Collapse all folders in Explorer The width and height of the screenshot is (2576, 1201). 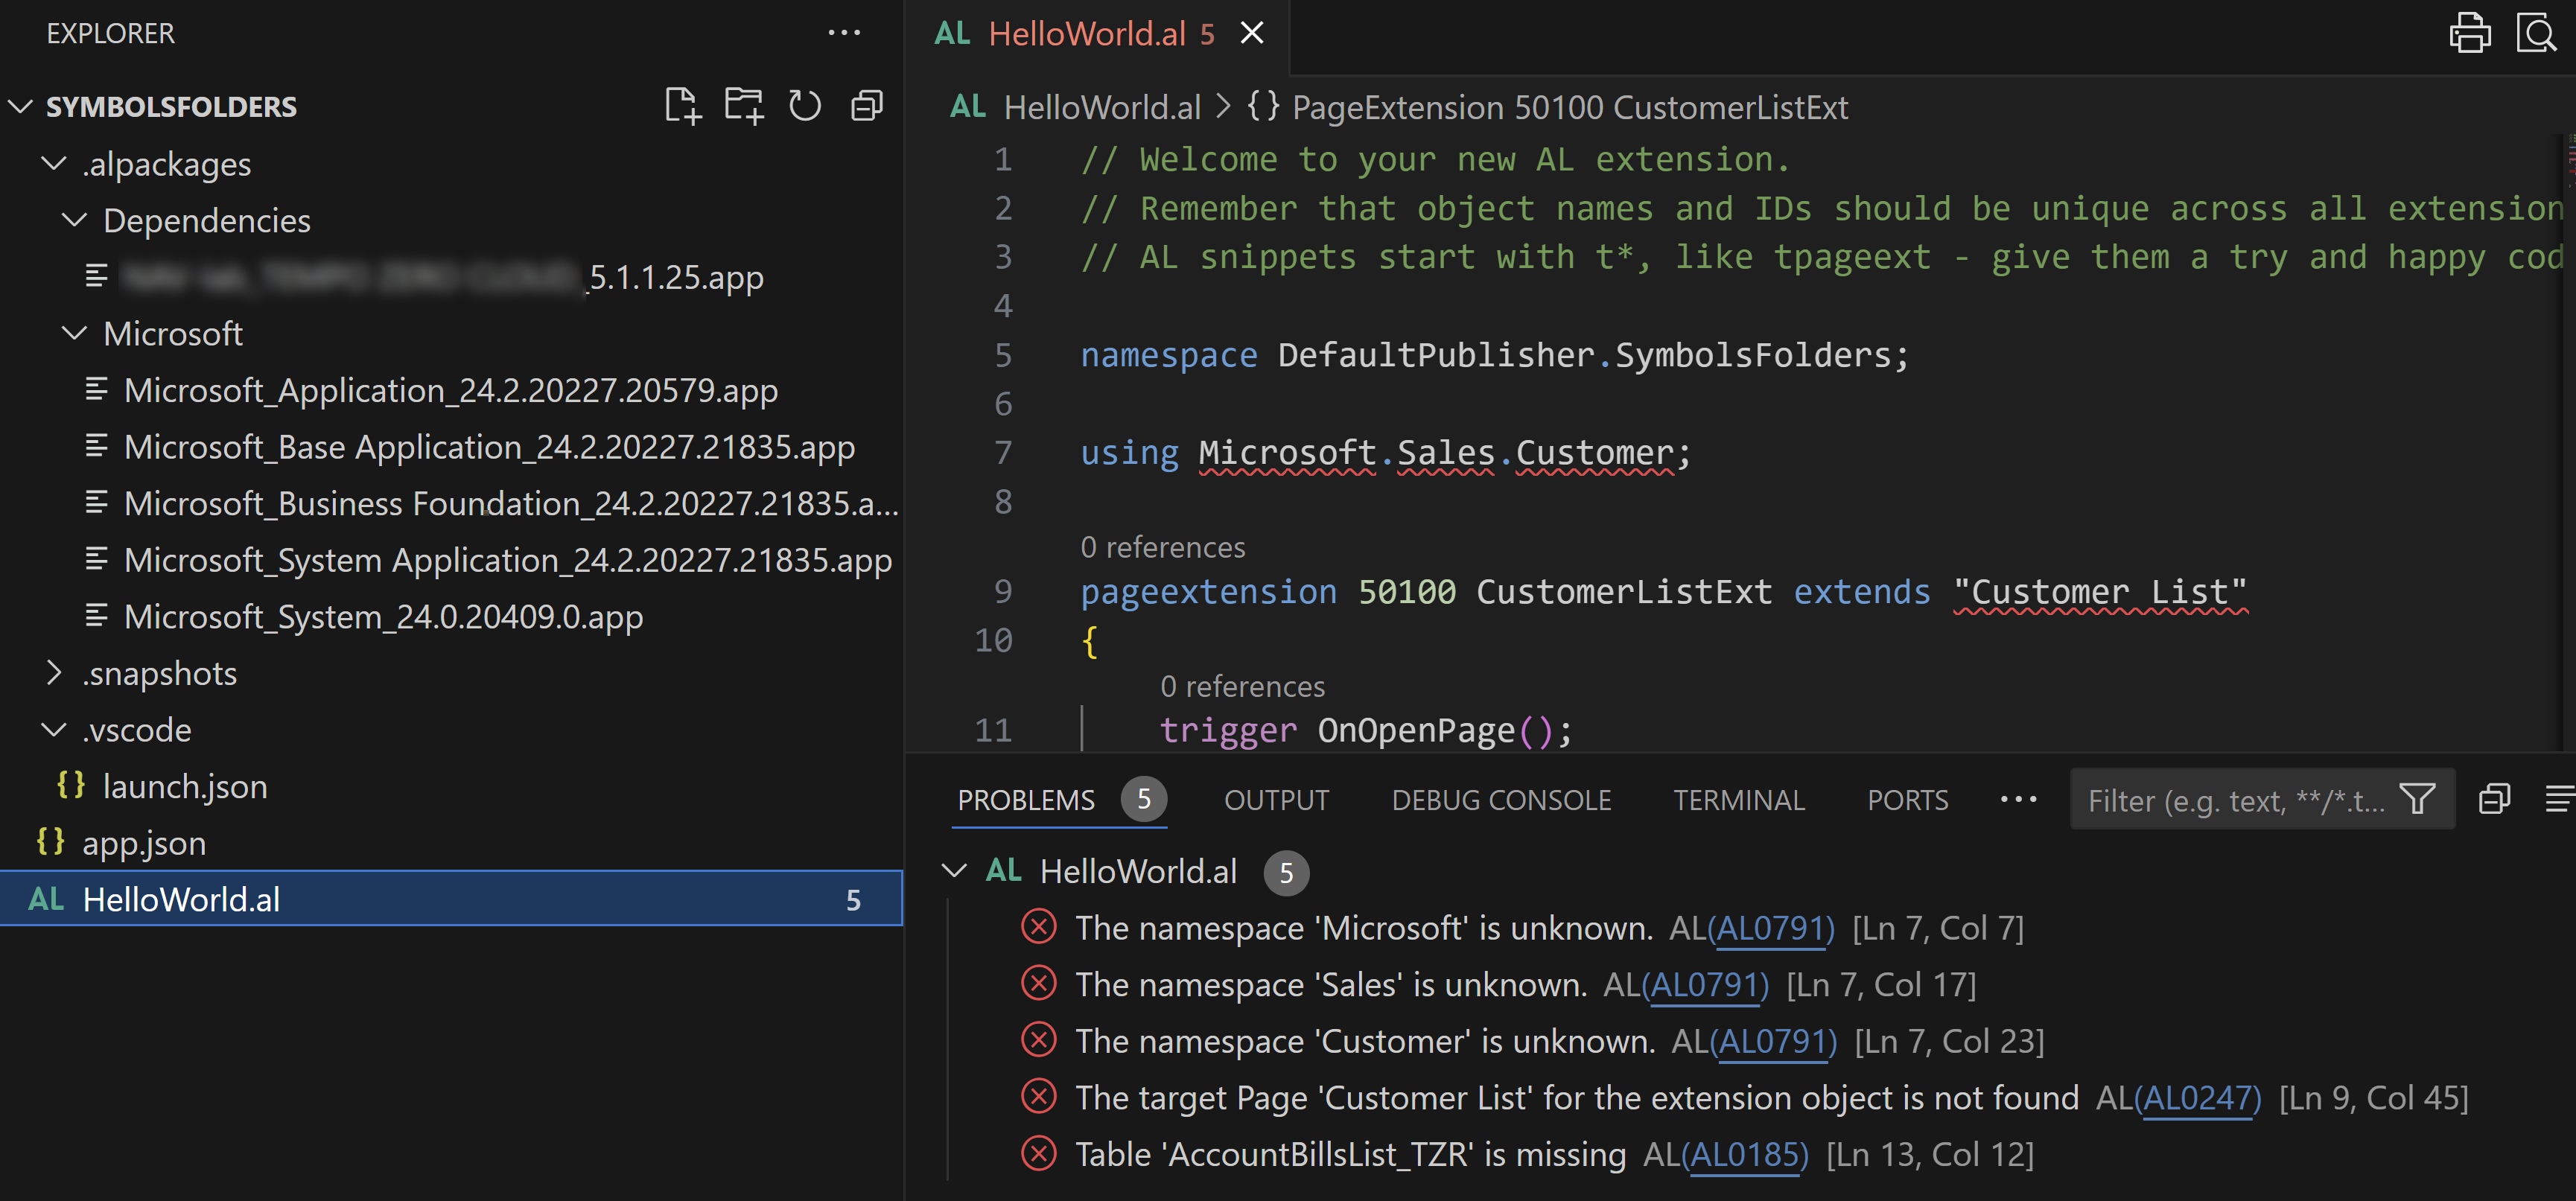(x=866, y=106)
